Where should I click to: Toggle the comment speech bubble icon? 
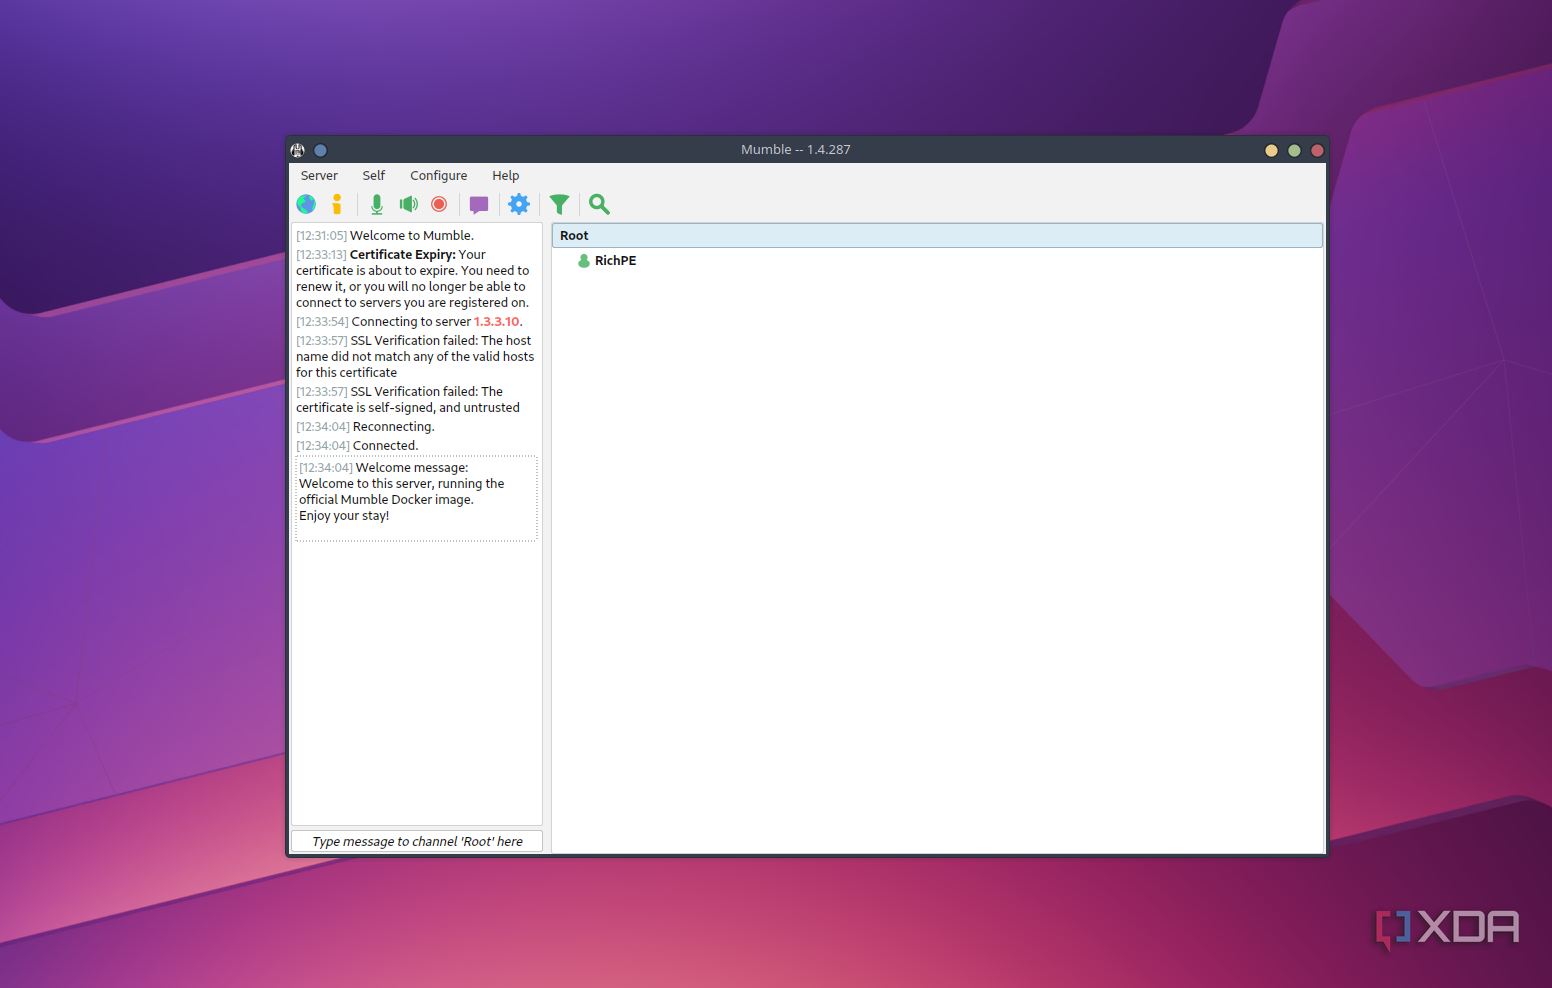pos(479,204)
